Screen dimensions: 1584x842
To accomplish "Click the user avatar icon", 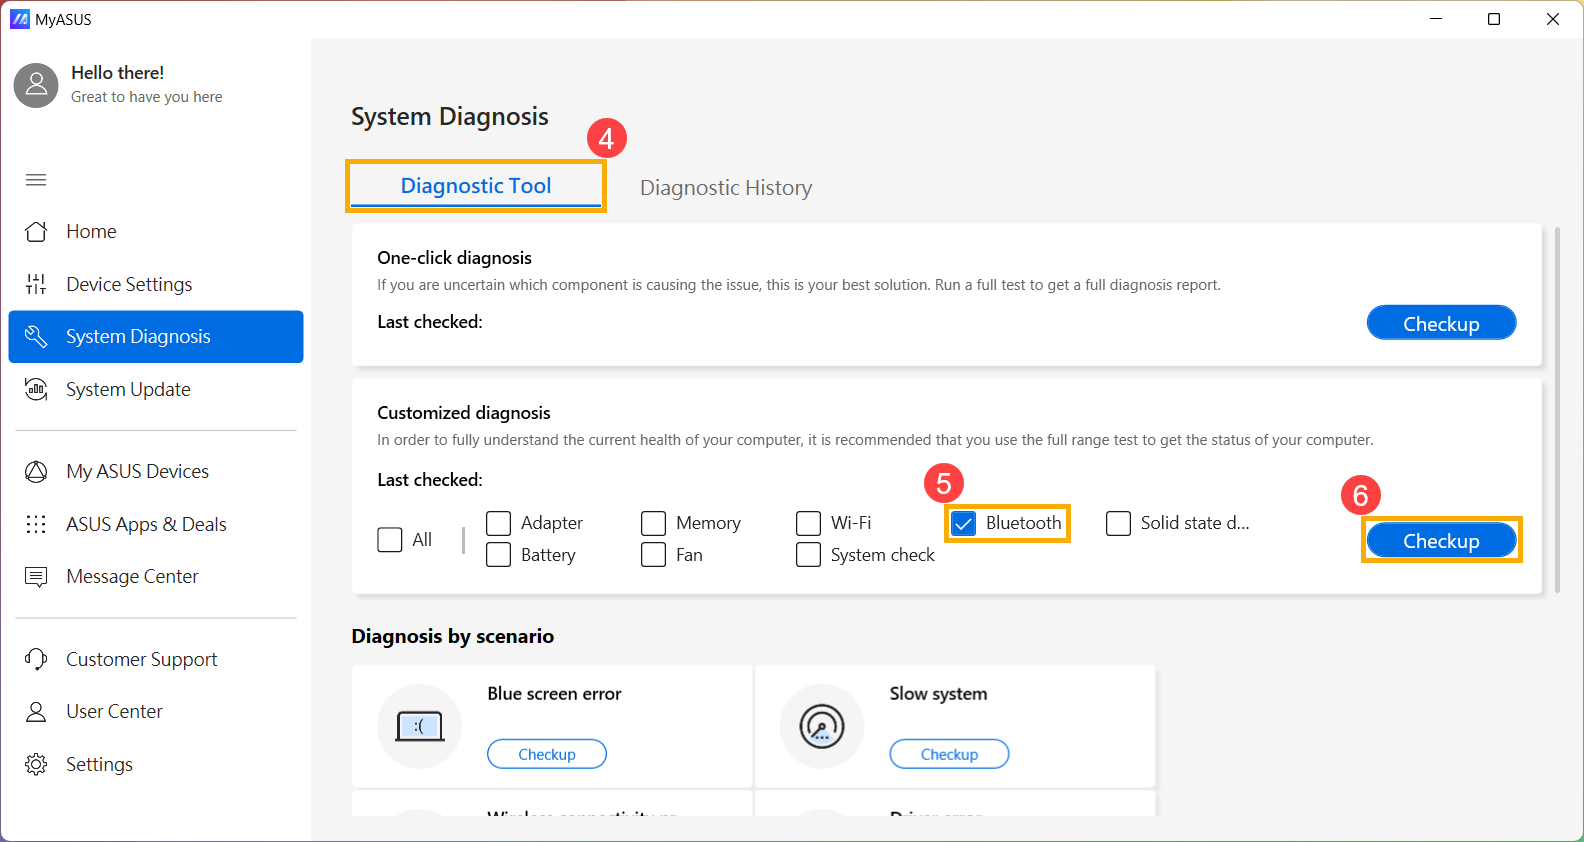I will 36,85.
